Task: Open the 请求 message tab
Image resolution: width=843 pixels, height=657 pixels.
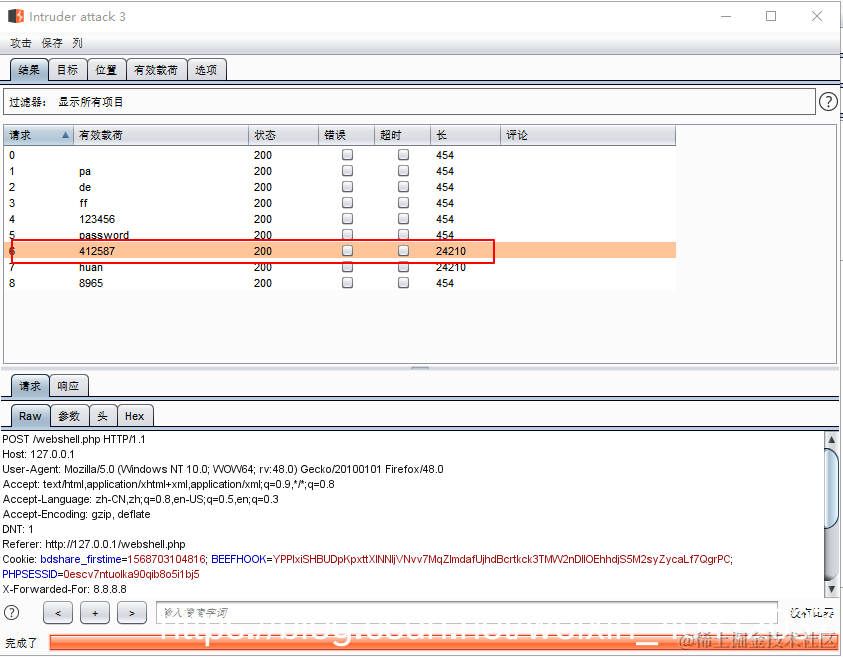Action: click(x=30, y=386)
